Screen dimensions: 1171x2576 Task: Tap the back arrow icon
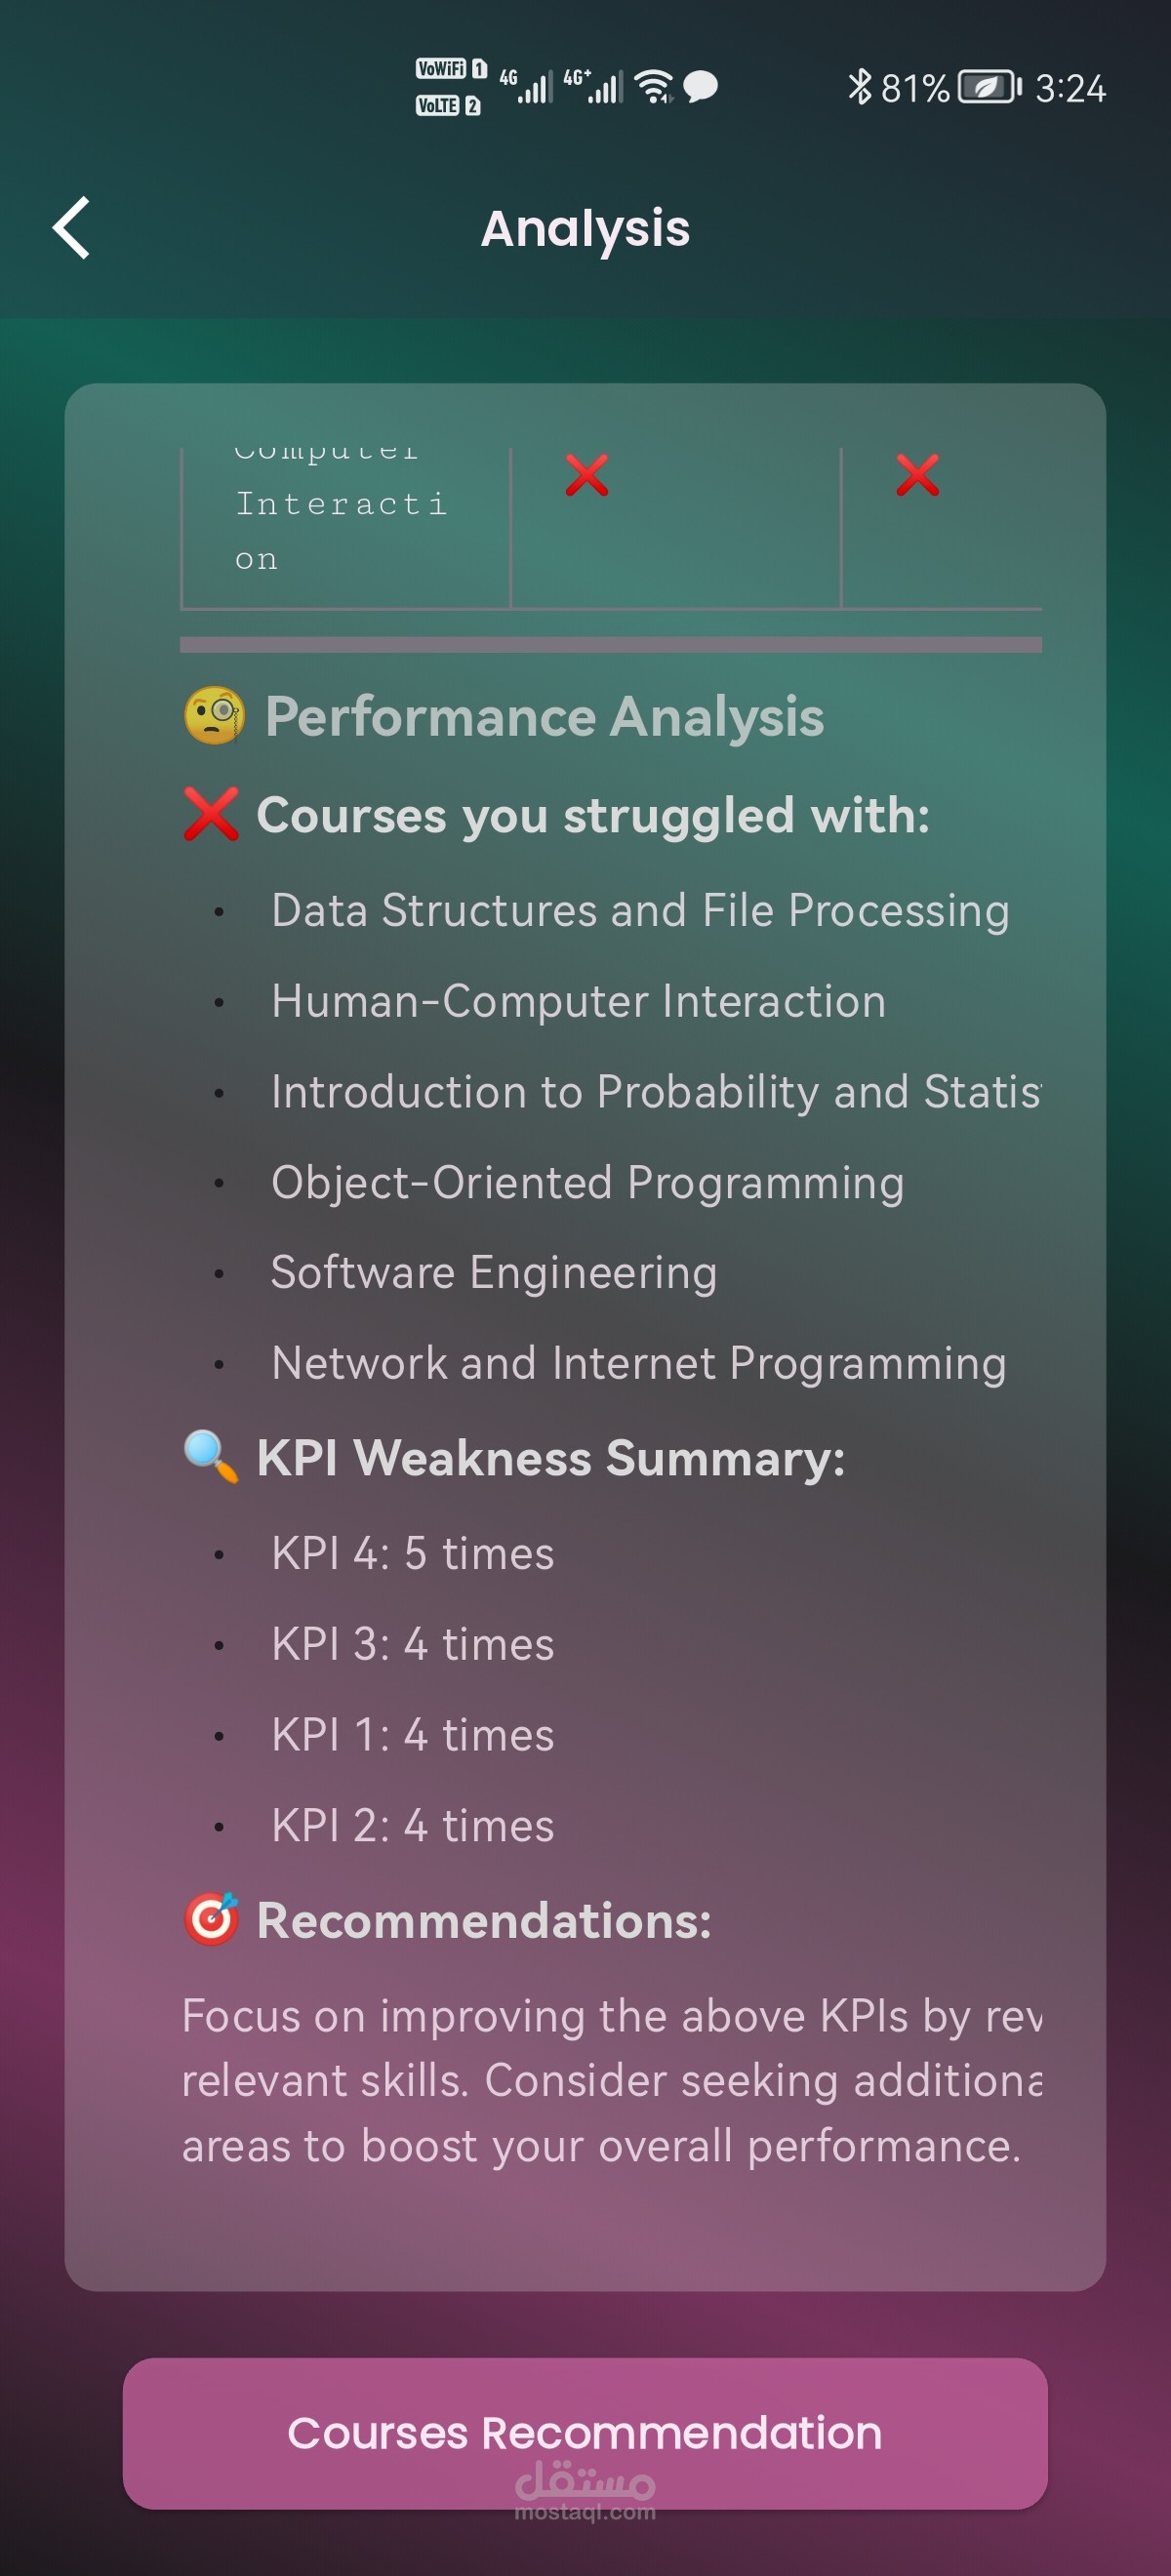(x=72, y=228)
